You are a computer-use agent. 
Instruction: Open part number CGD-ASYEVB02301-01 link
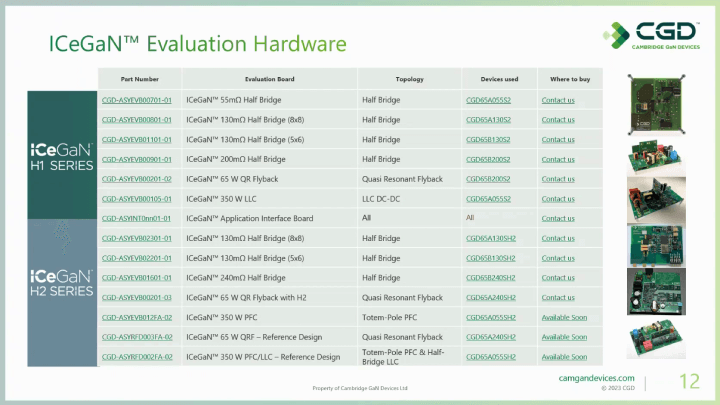point(136,238)
